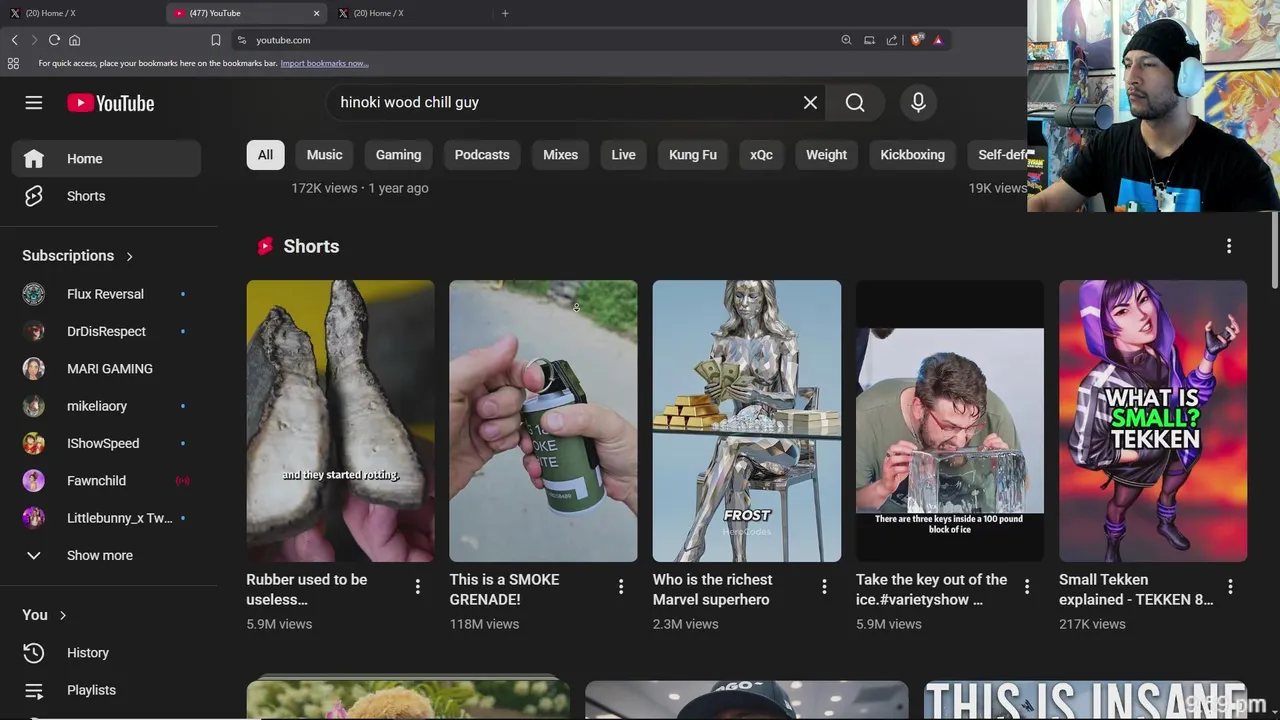Open IShowSpeed channel
This screenshot has width=1280, height=720.
107,443
